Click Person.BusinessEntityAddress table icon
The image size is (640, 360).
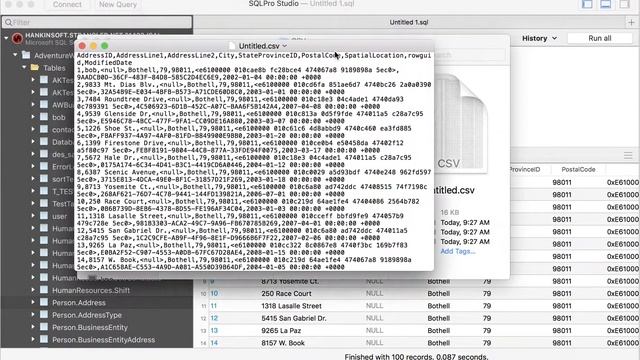[x=44, y=339]
